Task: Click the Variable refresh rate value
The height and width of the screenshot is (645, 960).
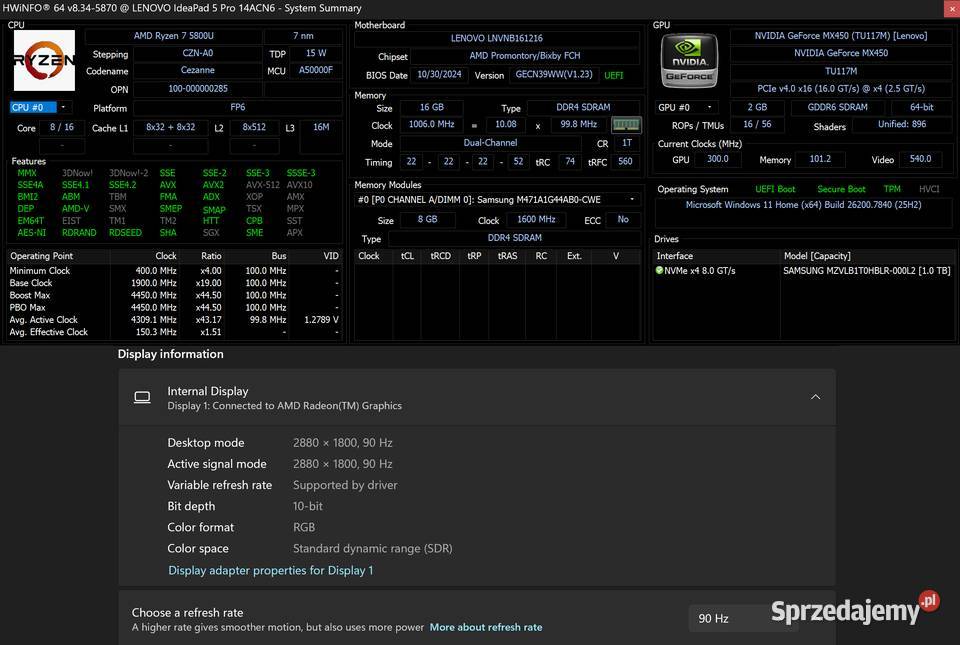Action: [345, 485]
